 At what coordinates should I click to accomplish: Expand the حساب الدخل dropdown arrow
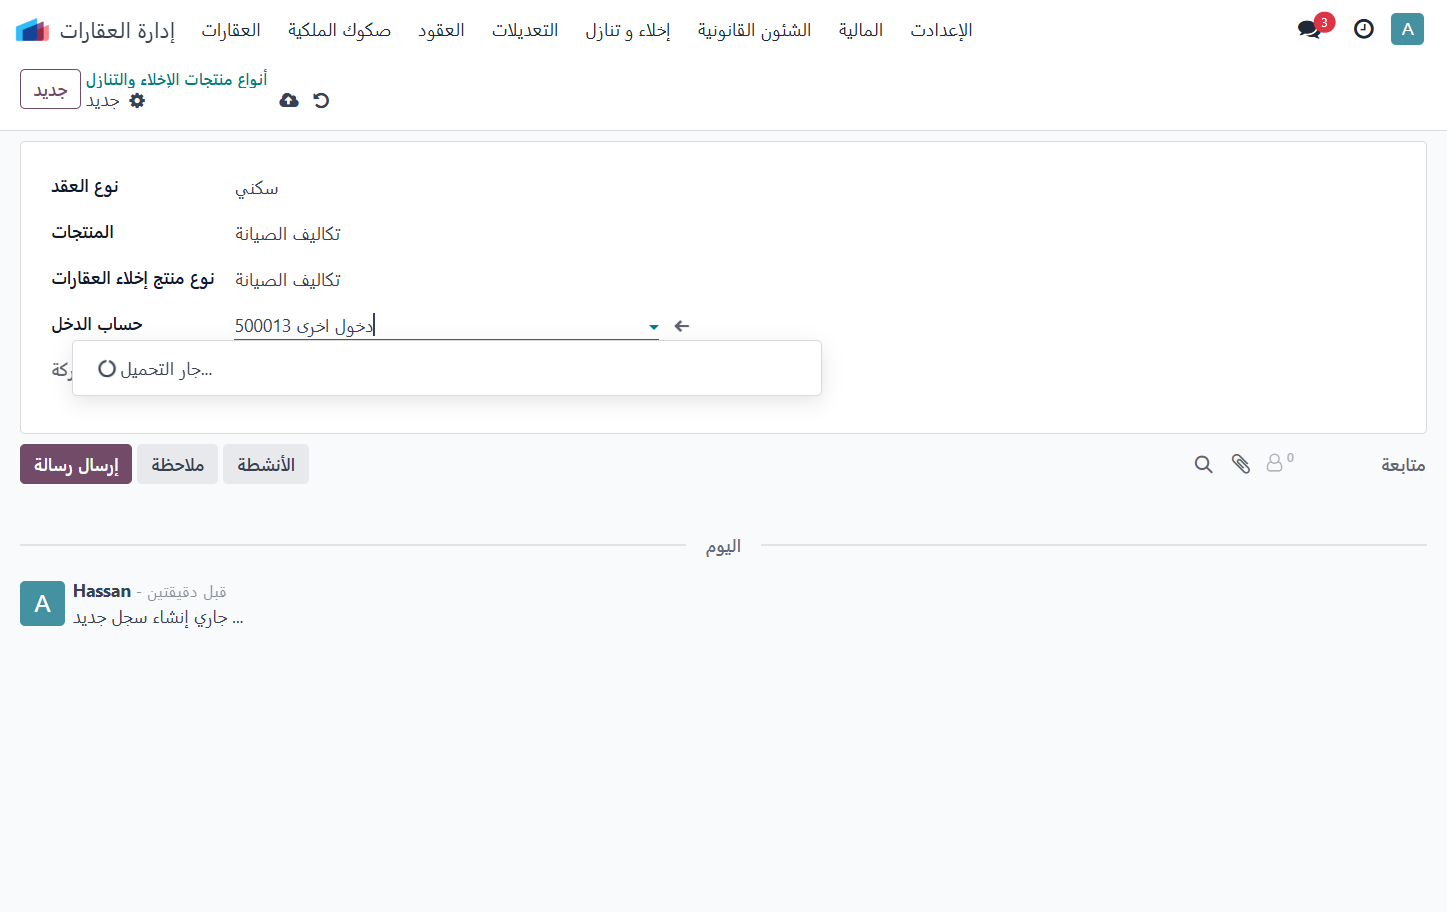pos(653,327)
